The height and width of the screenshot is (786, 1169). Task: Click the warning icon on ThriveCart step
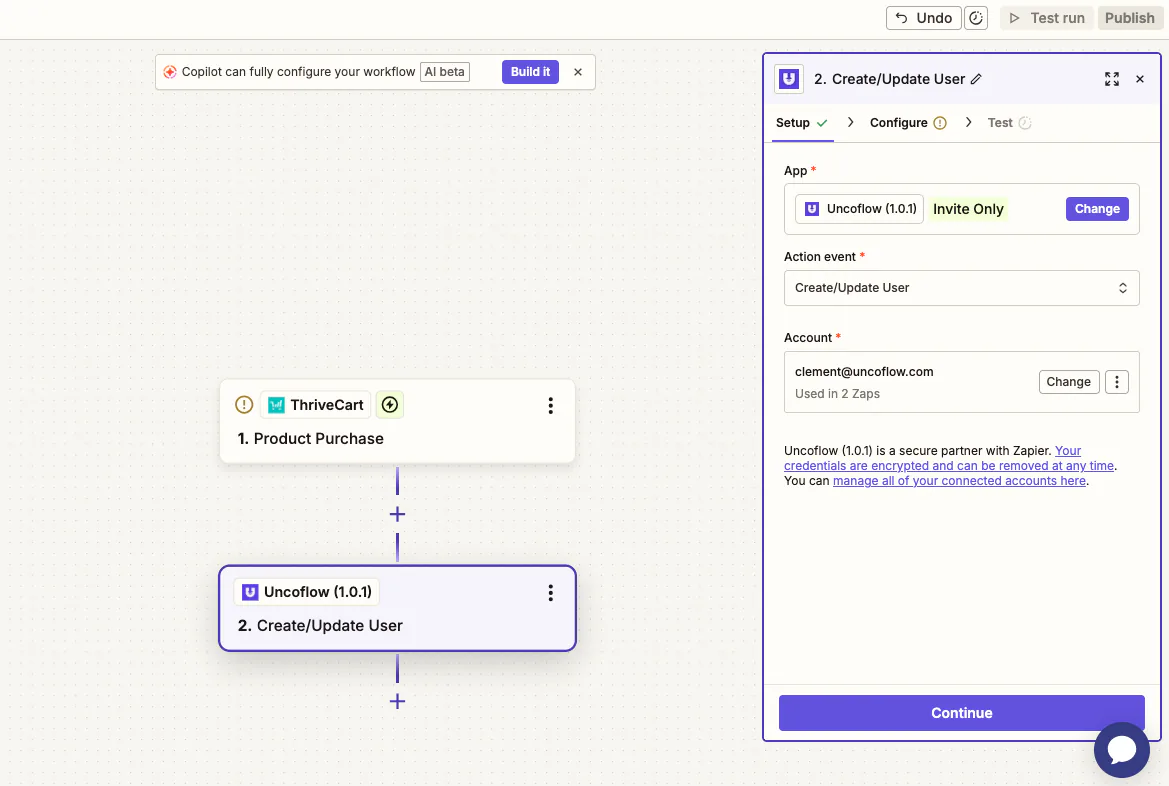point(244,404)
